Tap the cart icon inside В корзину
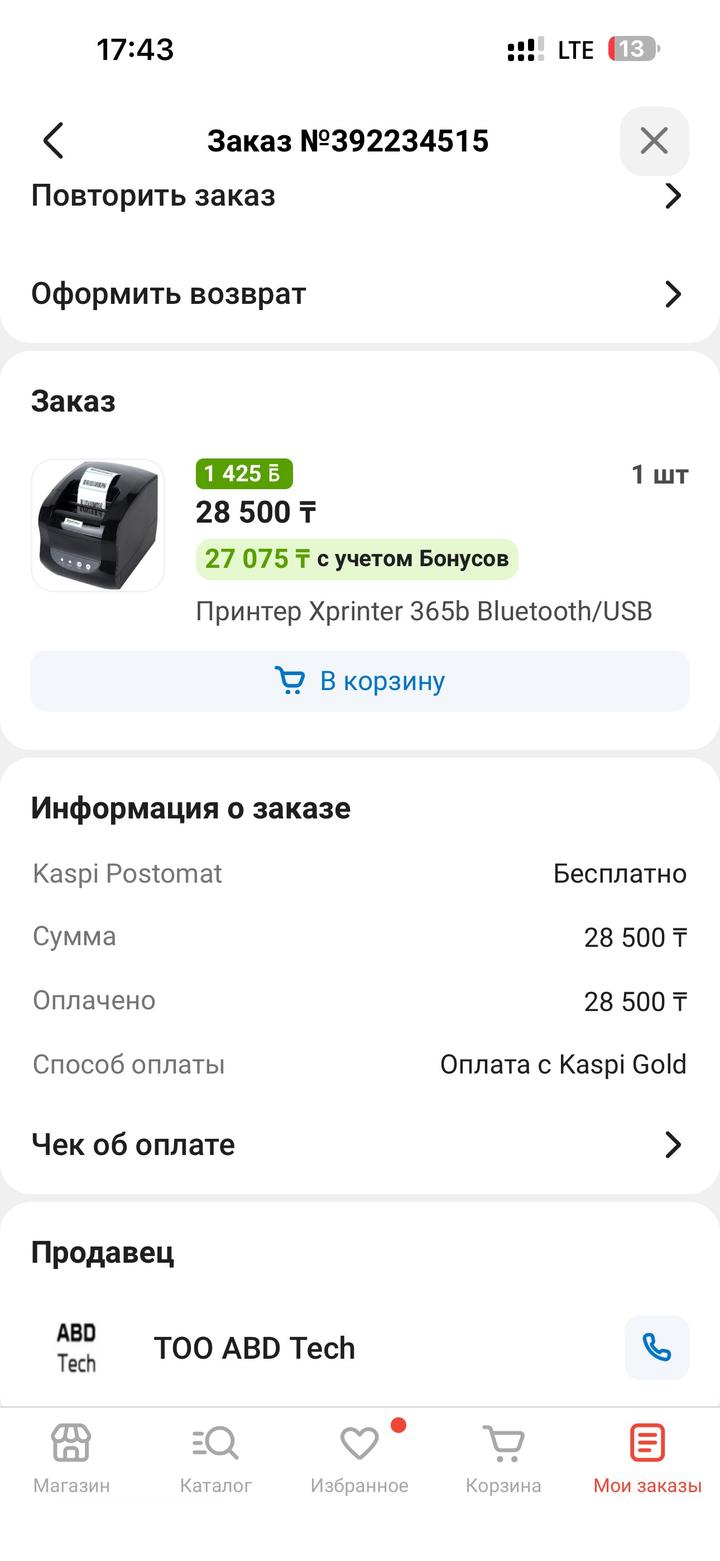The image size is (720, 1561). pyautogui.click(x=290, y=681)
